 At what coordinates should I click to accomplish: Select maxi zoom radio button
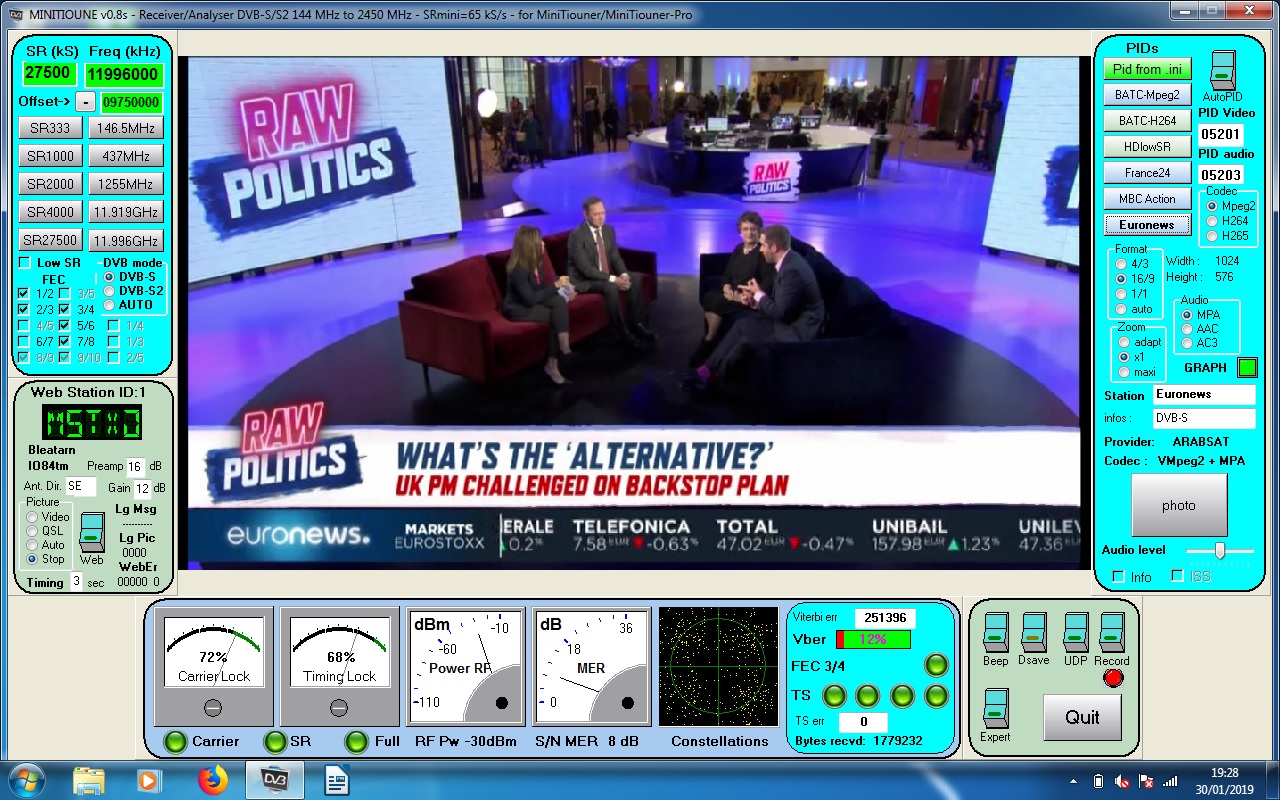click(x=1123, y=372)
